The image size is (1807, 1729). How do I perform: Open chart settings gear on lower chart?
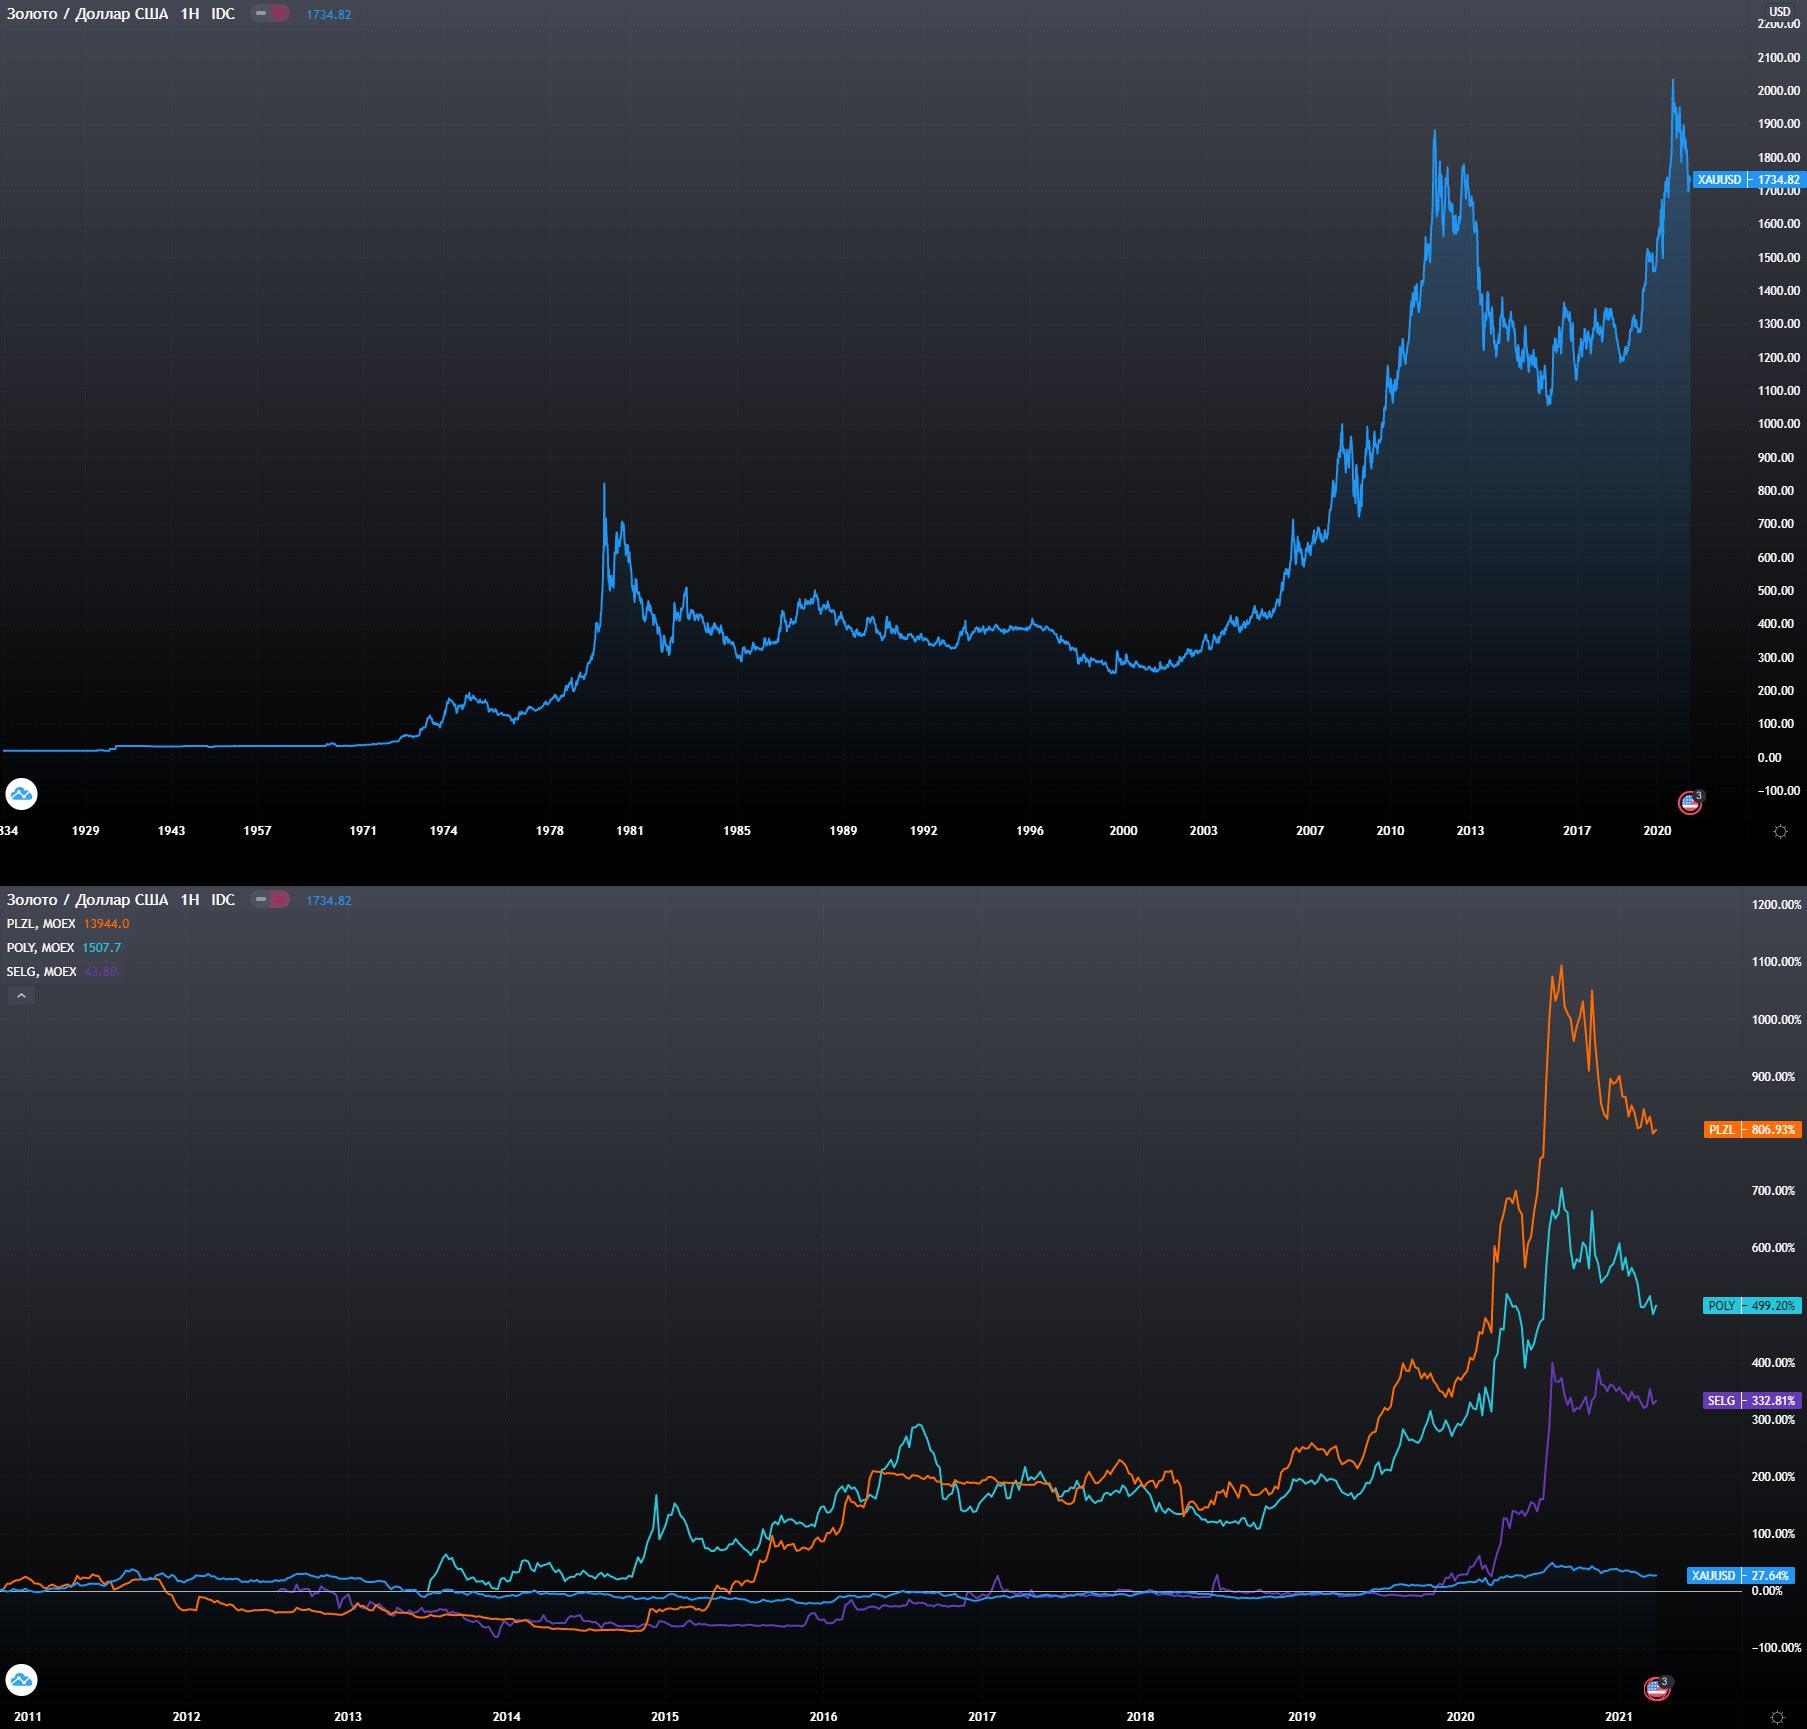tap(1777, 1717)
